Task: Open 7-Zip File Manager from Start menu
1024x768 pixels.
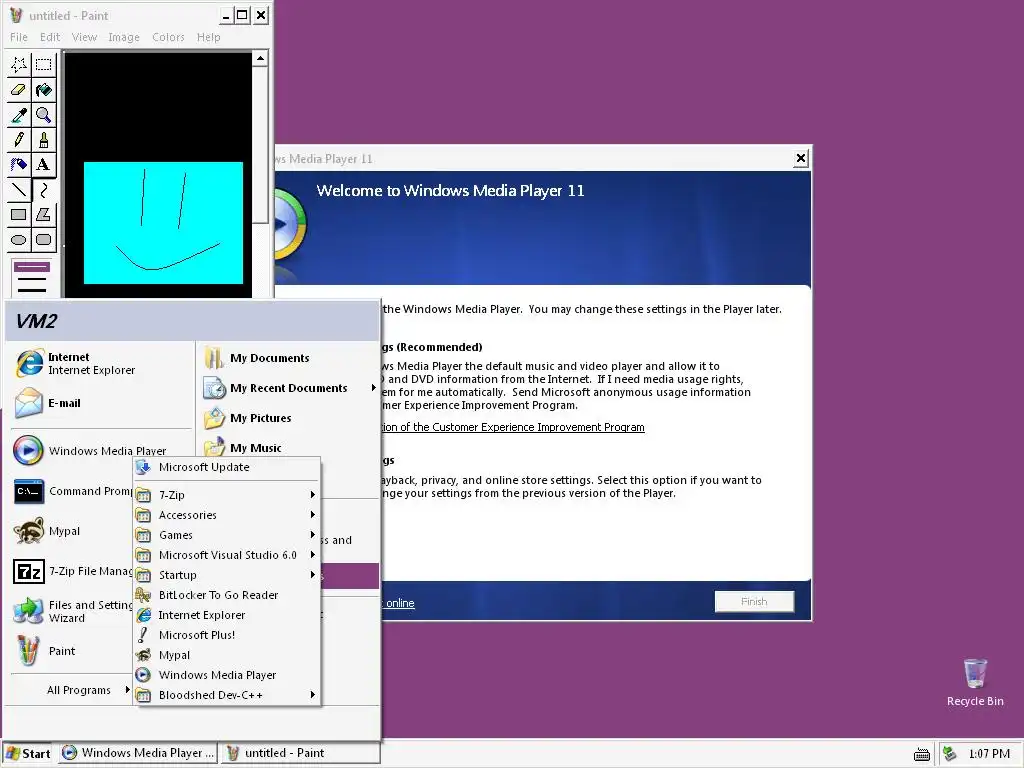Action: (72, 571)
